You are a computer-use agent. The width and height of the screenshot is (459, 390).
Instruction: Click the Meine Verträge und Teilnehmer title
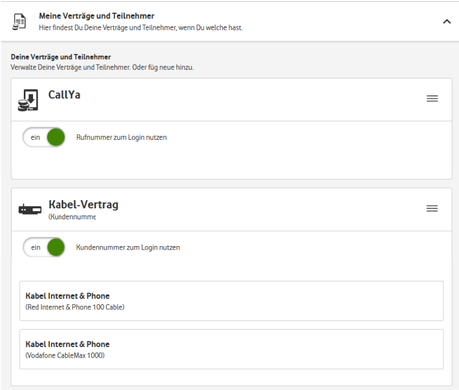(97, 16)
